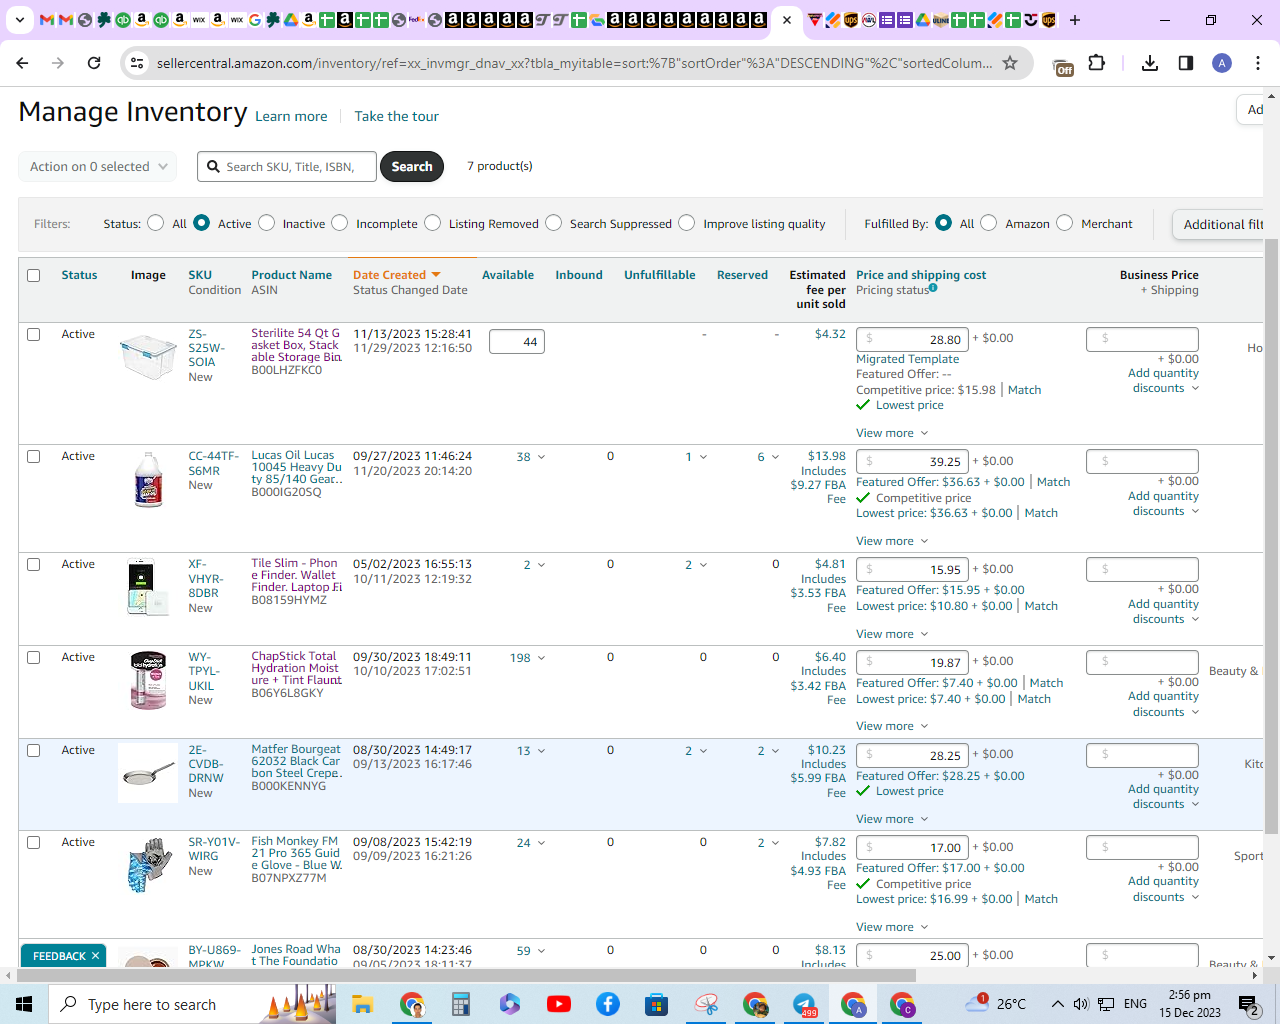
Task: Expand the Available 198 chevron for ChapStick
Action: (542, 658)
